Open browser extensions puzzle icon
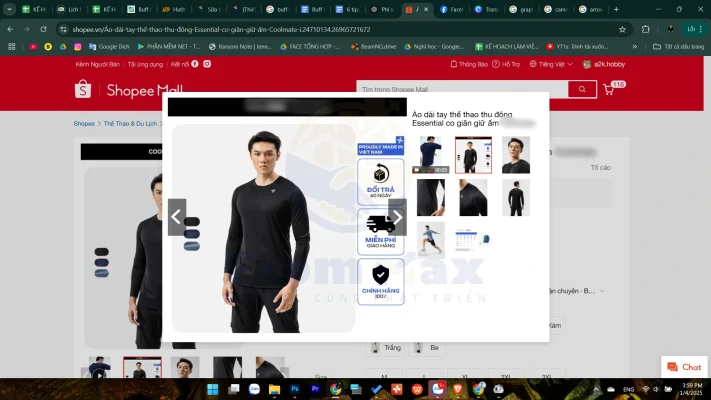 click(x=646, y=29)
